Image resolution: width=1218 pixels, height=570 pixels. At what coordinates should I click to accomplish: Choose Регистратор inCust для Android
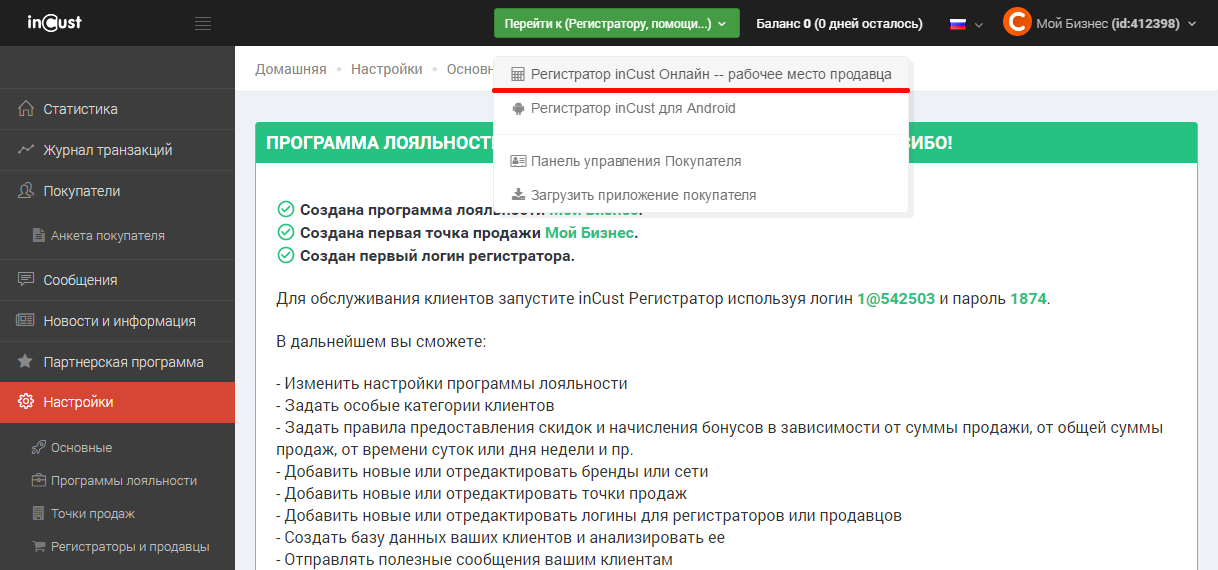pos(632,108)
